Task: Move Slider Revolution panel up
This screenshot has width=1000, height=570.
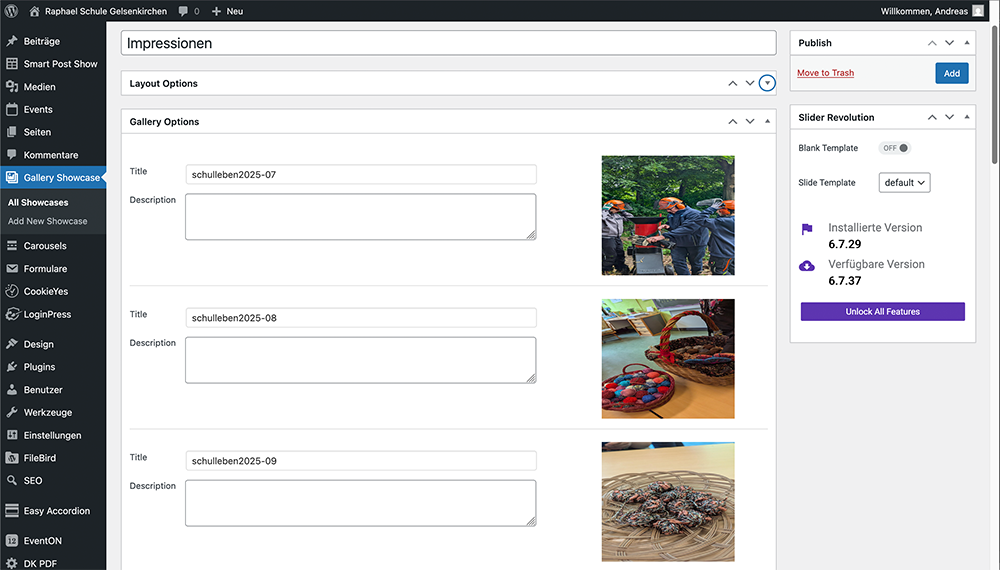Action: [x=932, y=117]
